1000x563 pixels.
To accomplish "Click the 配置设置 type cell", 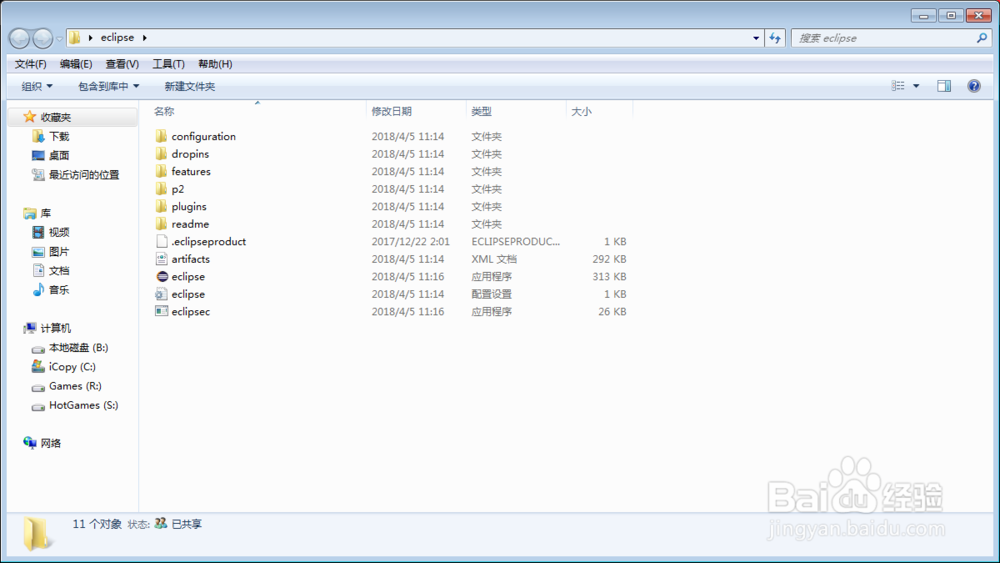I will [491, 294].
